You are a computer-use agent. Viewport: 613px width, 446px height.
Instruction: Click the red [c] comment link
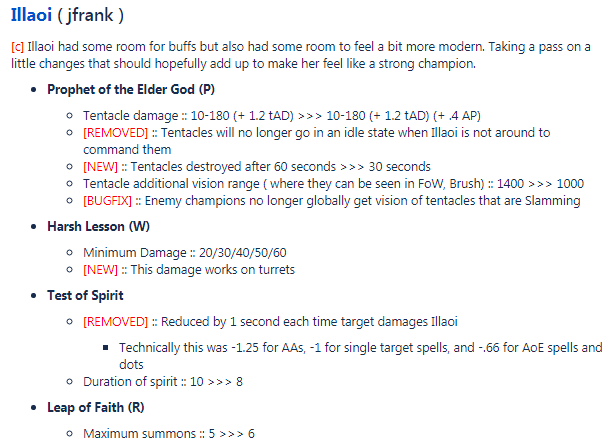click(x=17, y=47)
